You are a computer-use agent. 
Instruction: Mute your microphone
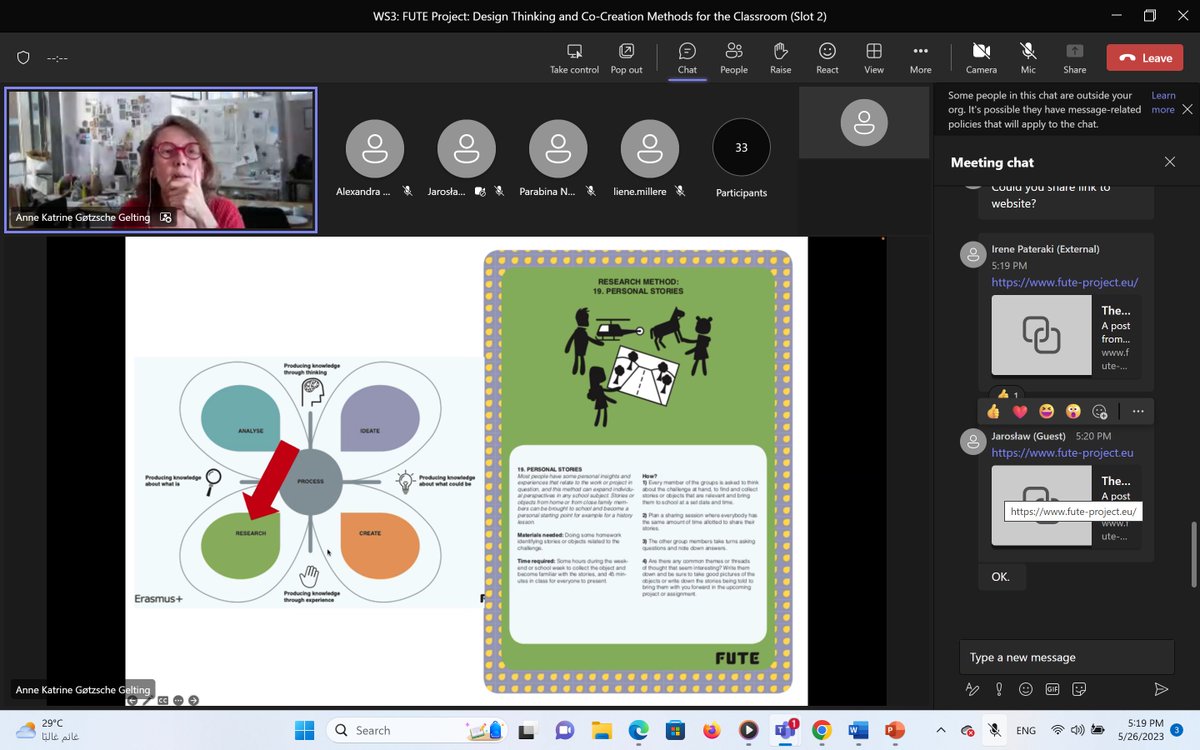(1027, 57)
